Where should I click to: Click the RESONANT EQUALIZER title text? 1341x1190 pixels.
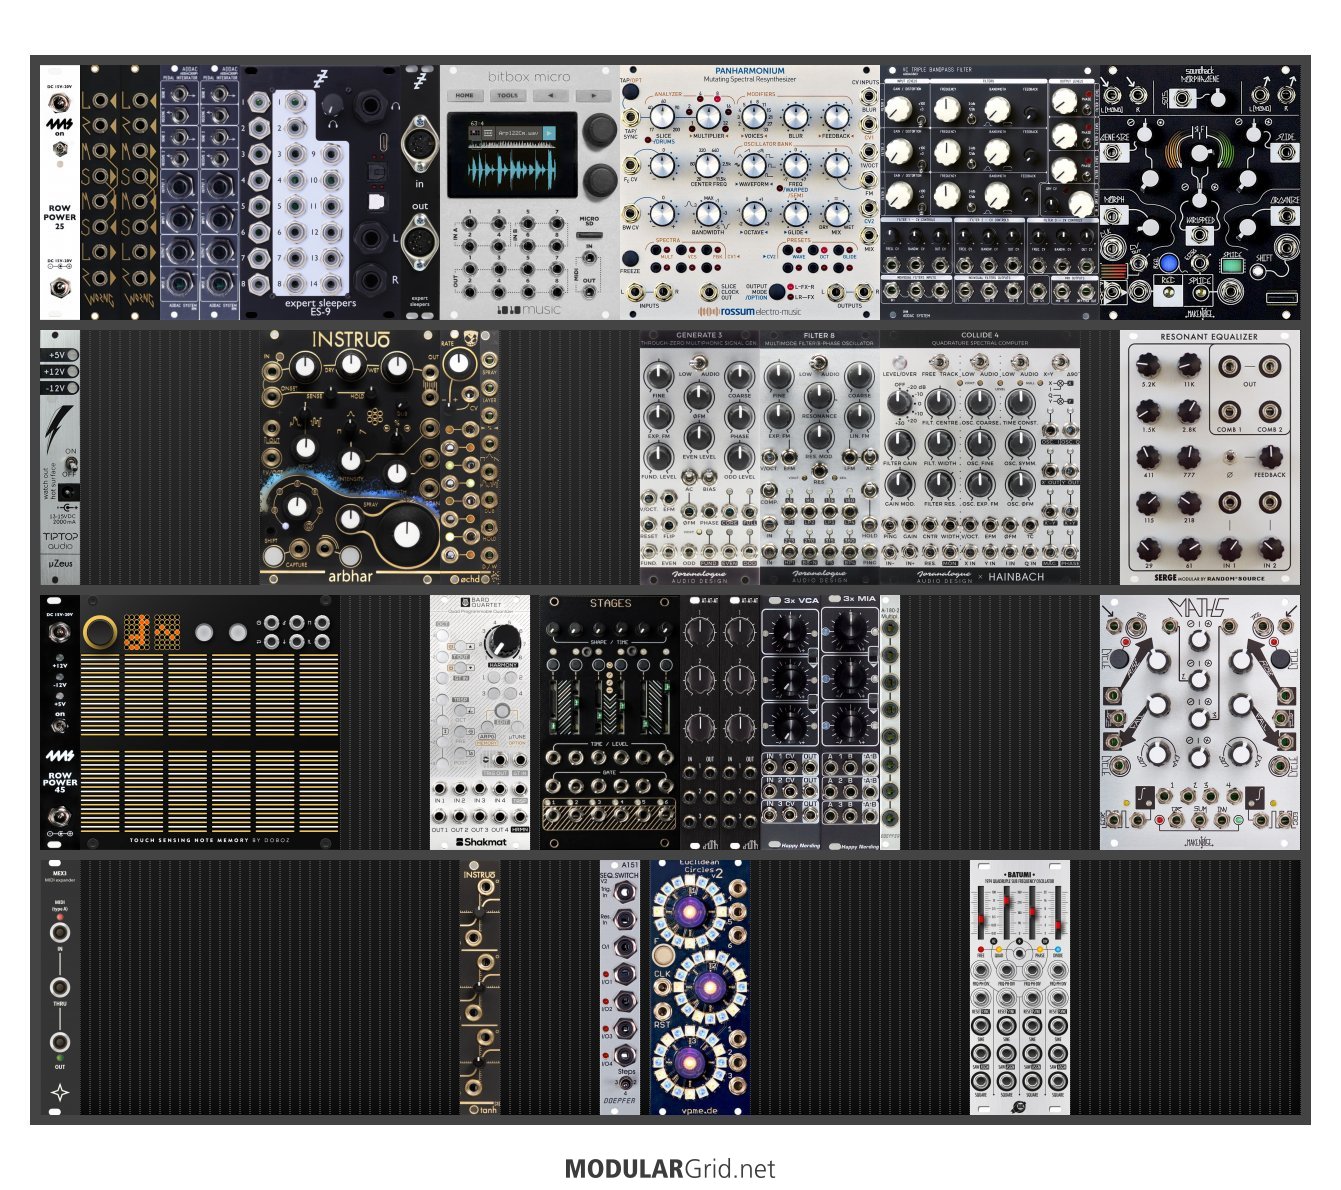(x=1209, y=337)
